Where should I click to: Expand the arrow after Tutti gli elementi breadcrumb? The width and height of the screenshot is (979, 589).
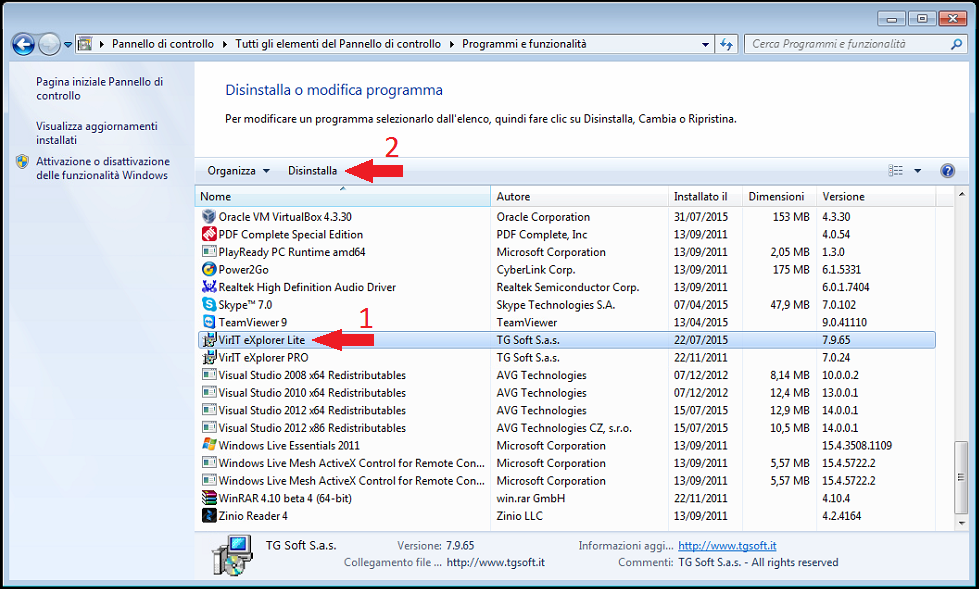point(451,44)
